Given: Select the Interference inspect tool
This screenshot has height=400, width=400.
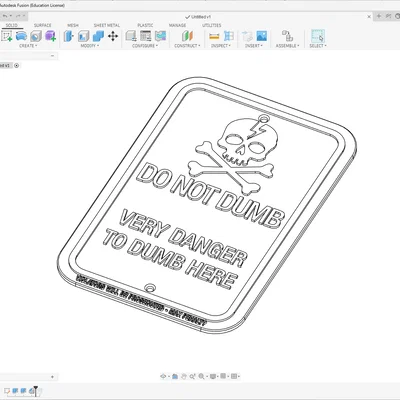Looking at the screenshot, I should 229,36.
